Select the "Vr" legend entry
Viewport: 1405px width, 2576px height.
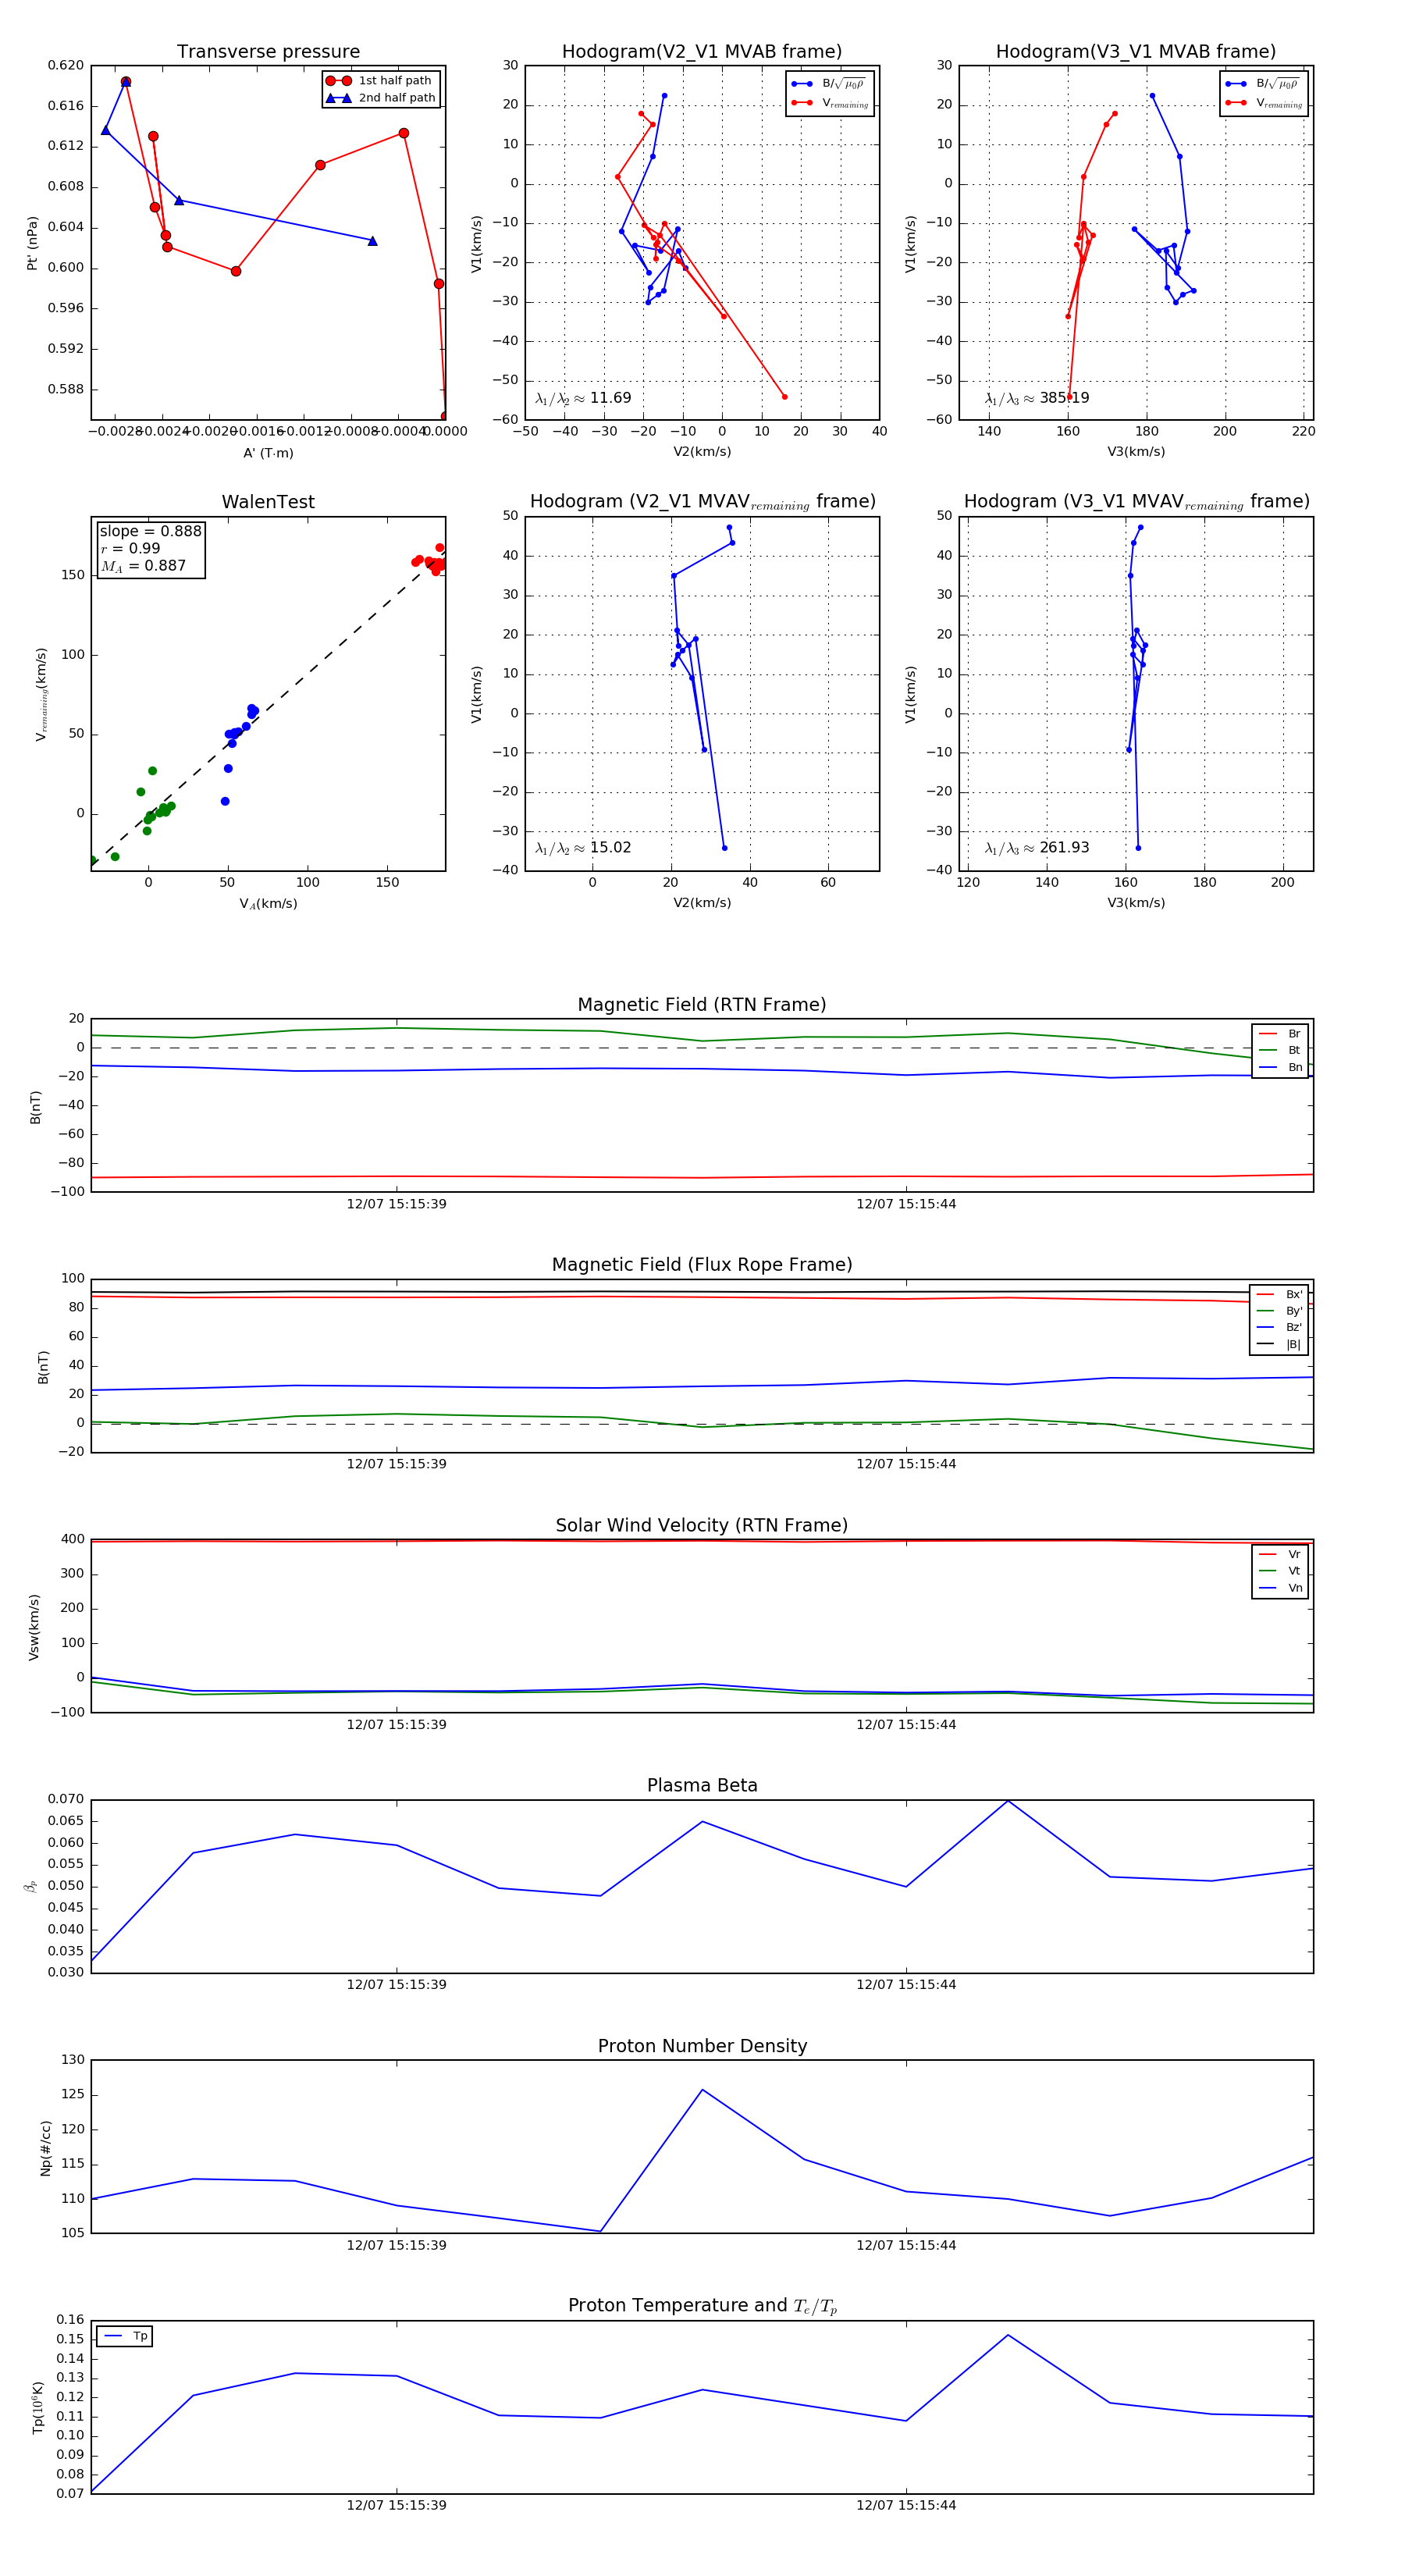coord(1280,1554)
